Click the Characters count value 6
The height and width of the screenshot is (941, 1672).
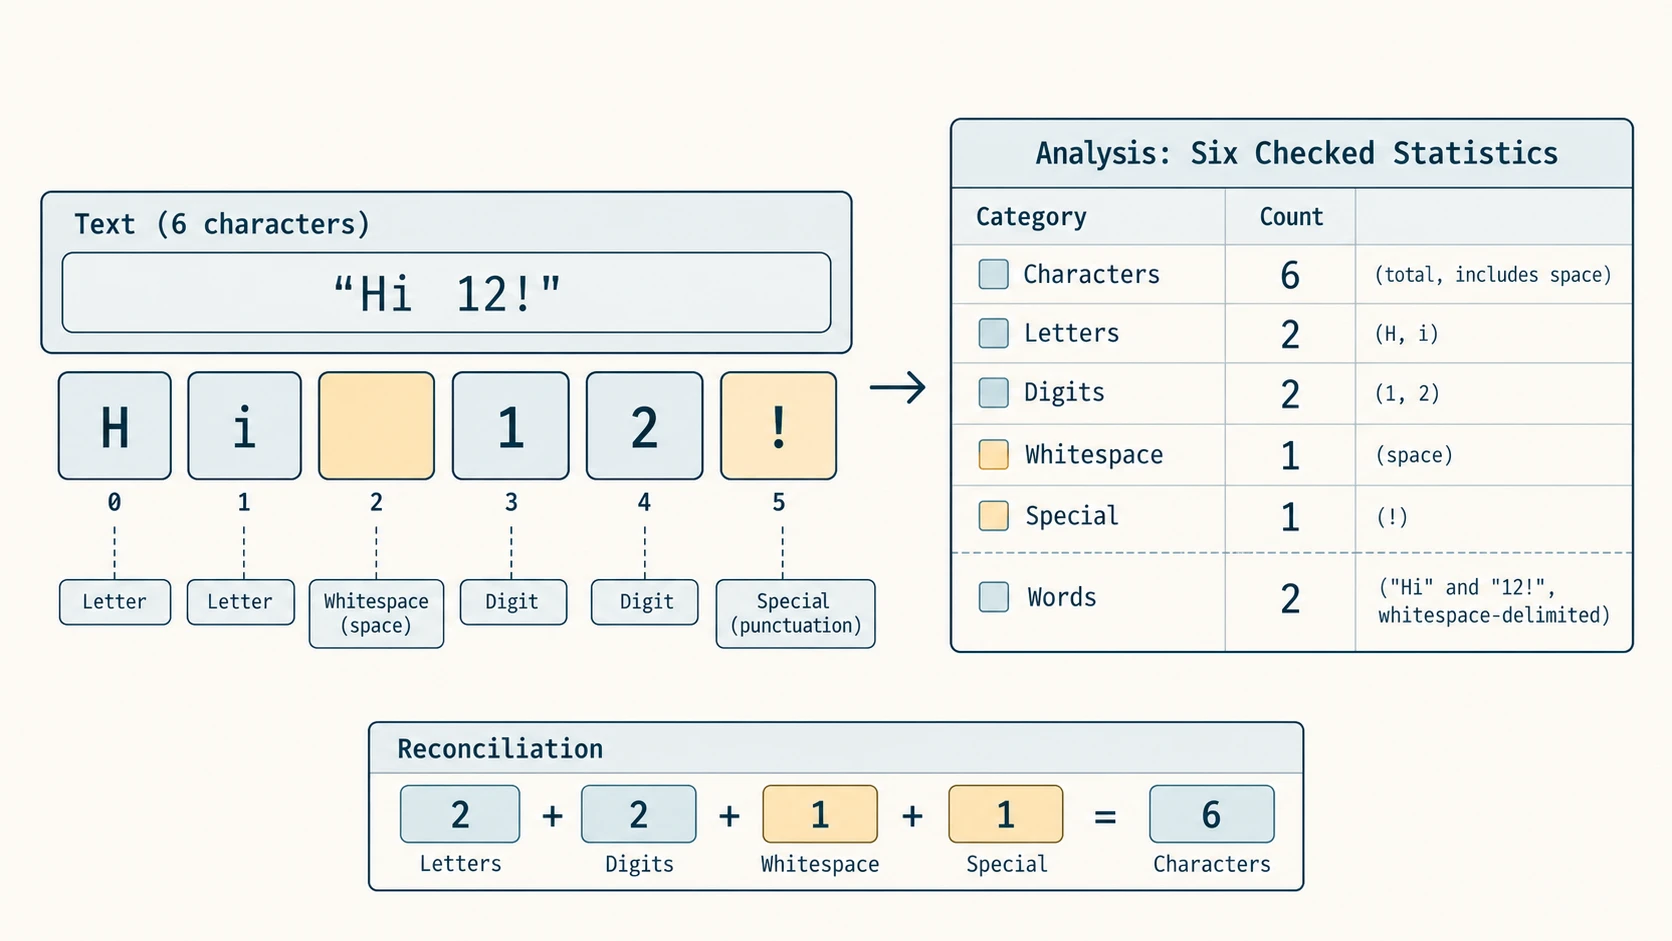[1290, 275]
